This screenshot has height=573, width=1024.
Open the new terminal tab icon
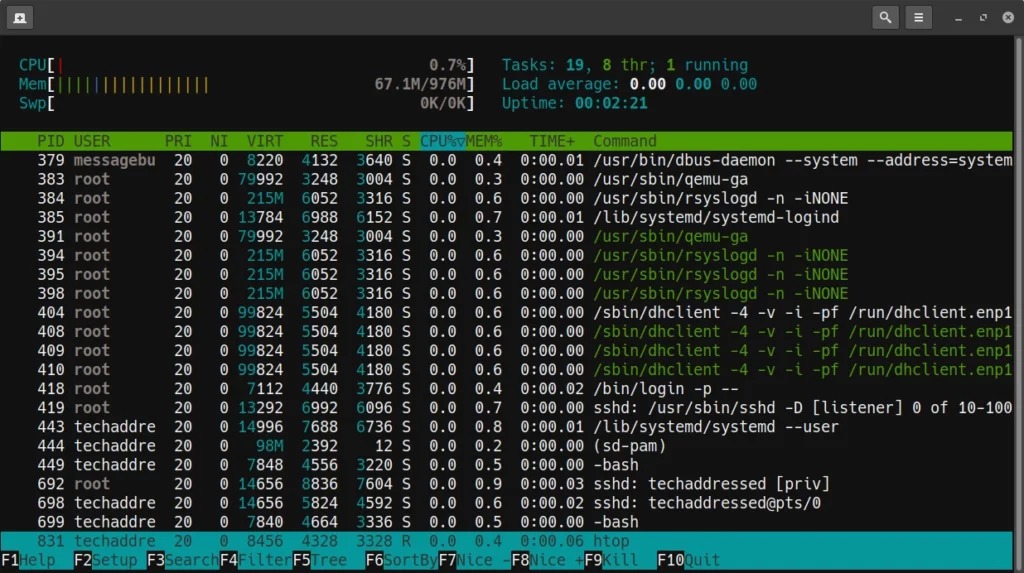20,18
